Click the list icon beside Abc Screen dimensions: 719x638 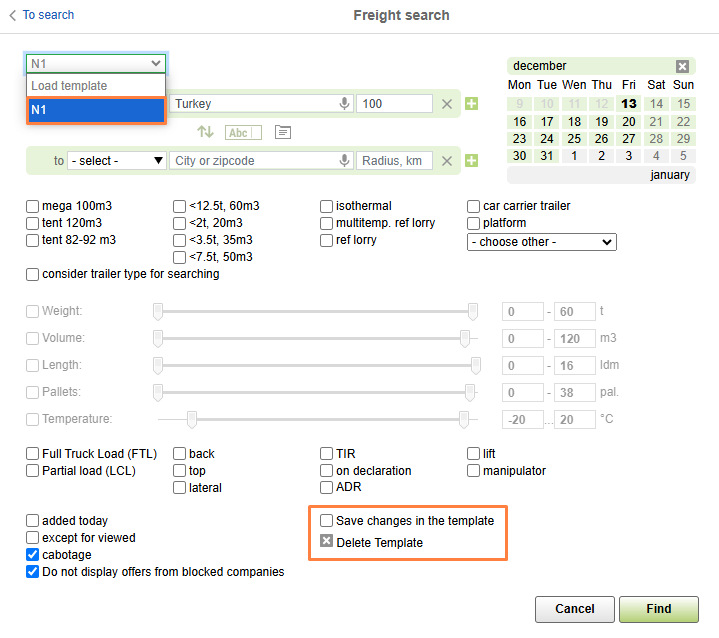283,132
